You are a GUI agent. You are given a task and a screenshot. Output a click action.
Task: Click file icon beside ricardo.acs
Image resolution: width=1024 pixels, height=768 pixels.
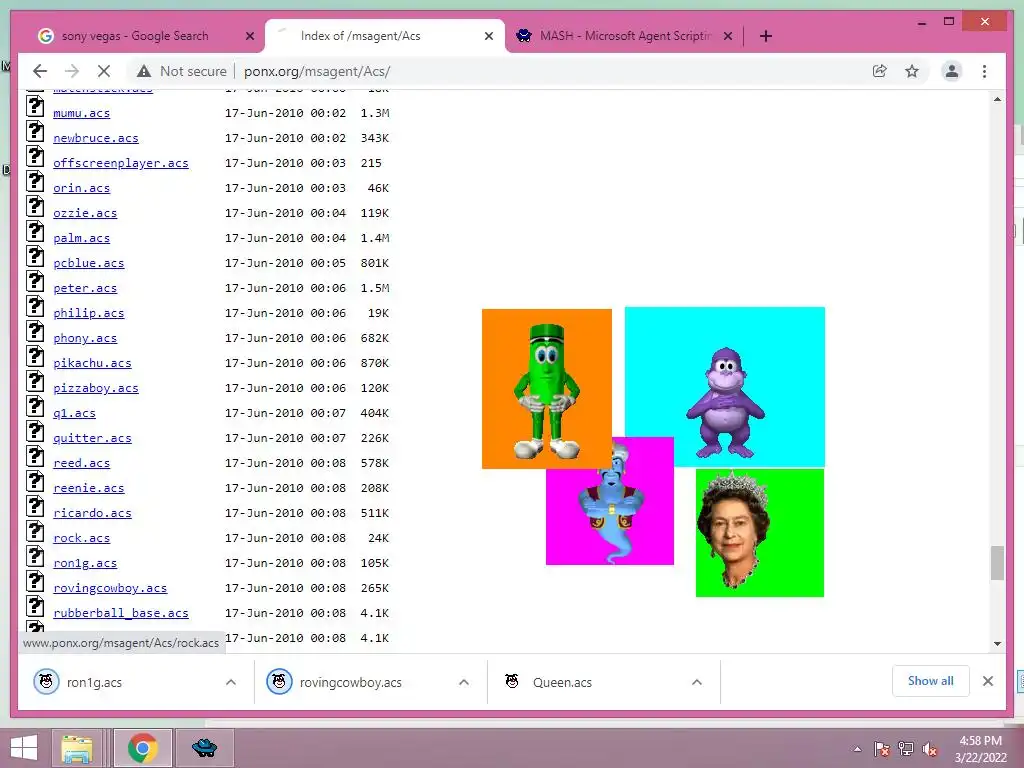point(35,505)
